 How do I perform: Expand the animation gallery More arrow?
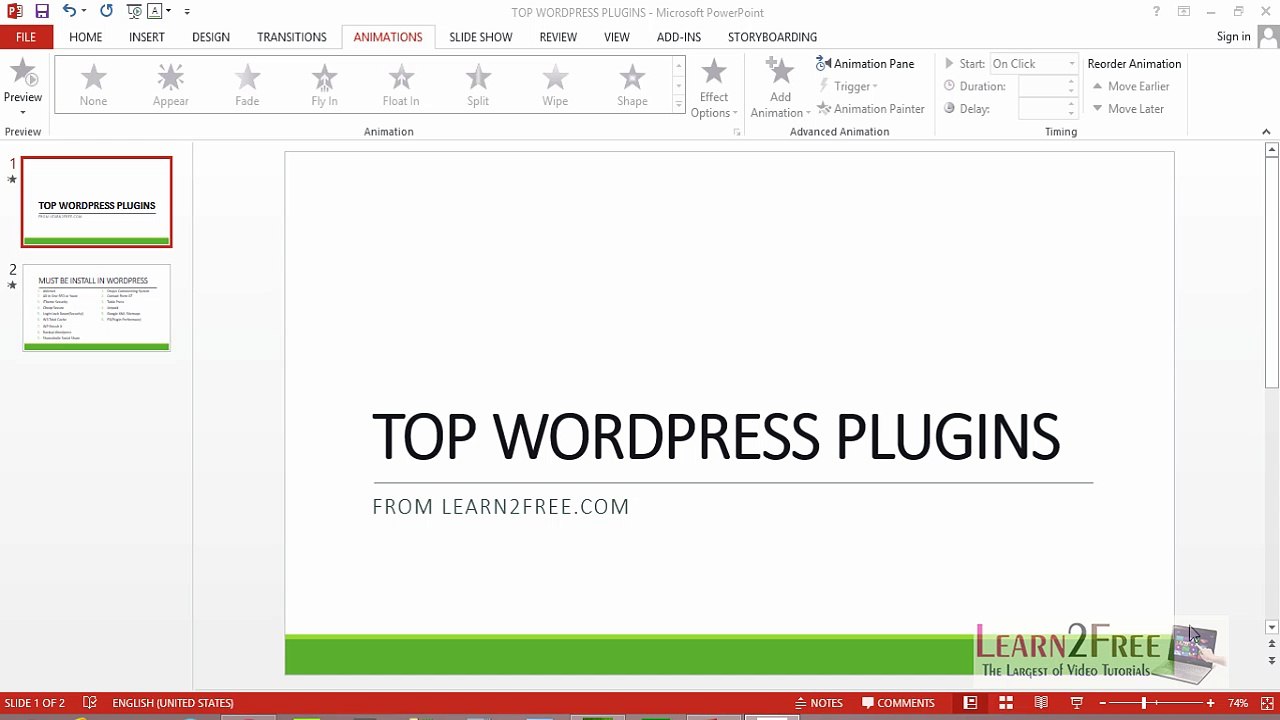click(x=679, y=104)
